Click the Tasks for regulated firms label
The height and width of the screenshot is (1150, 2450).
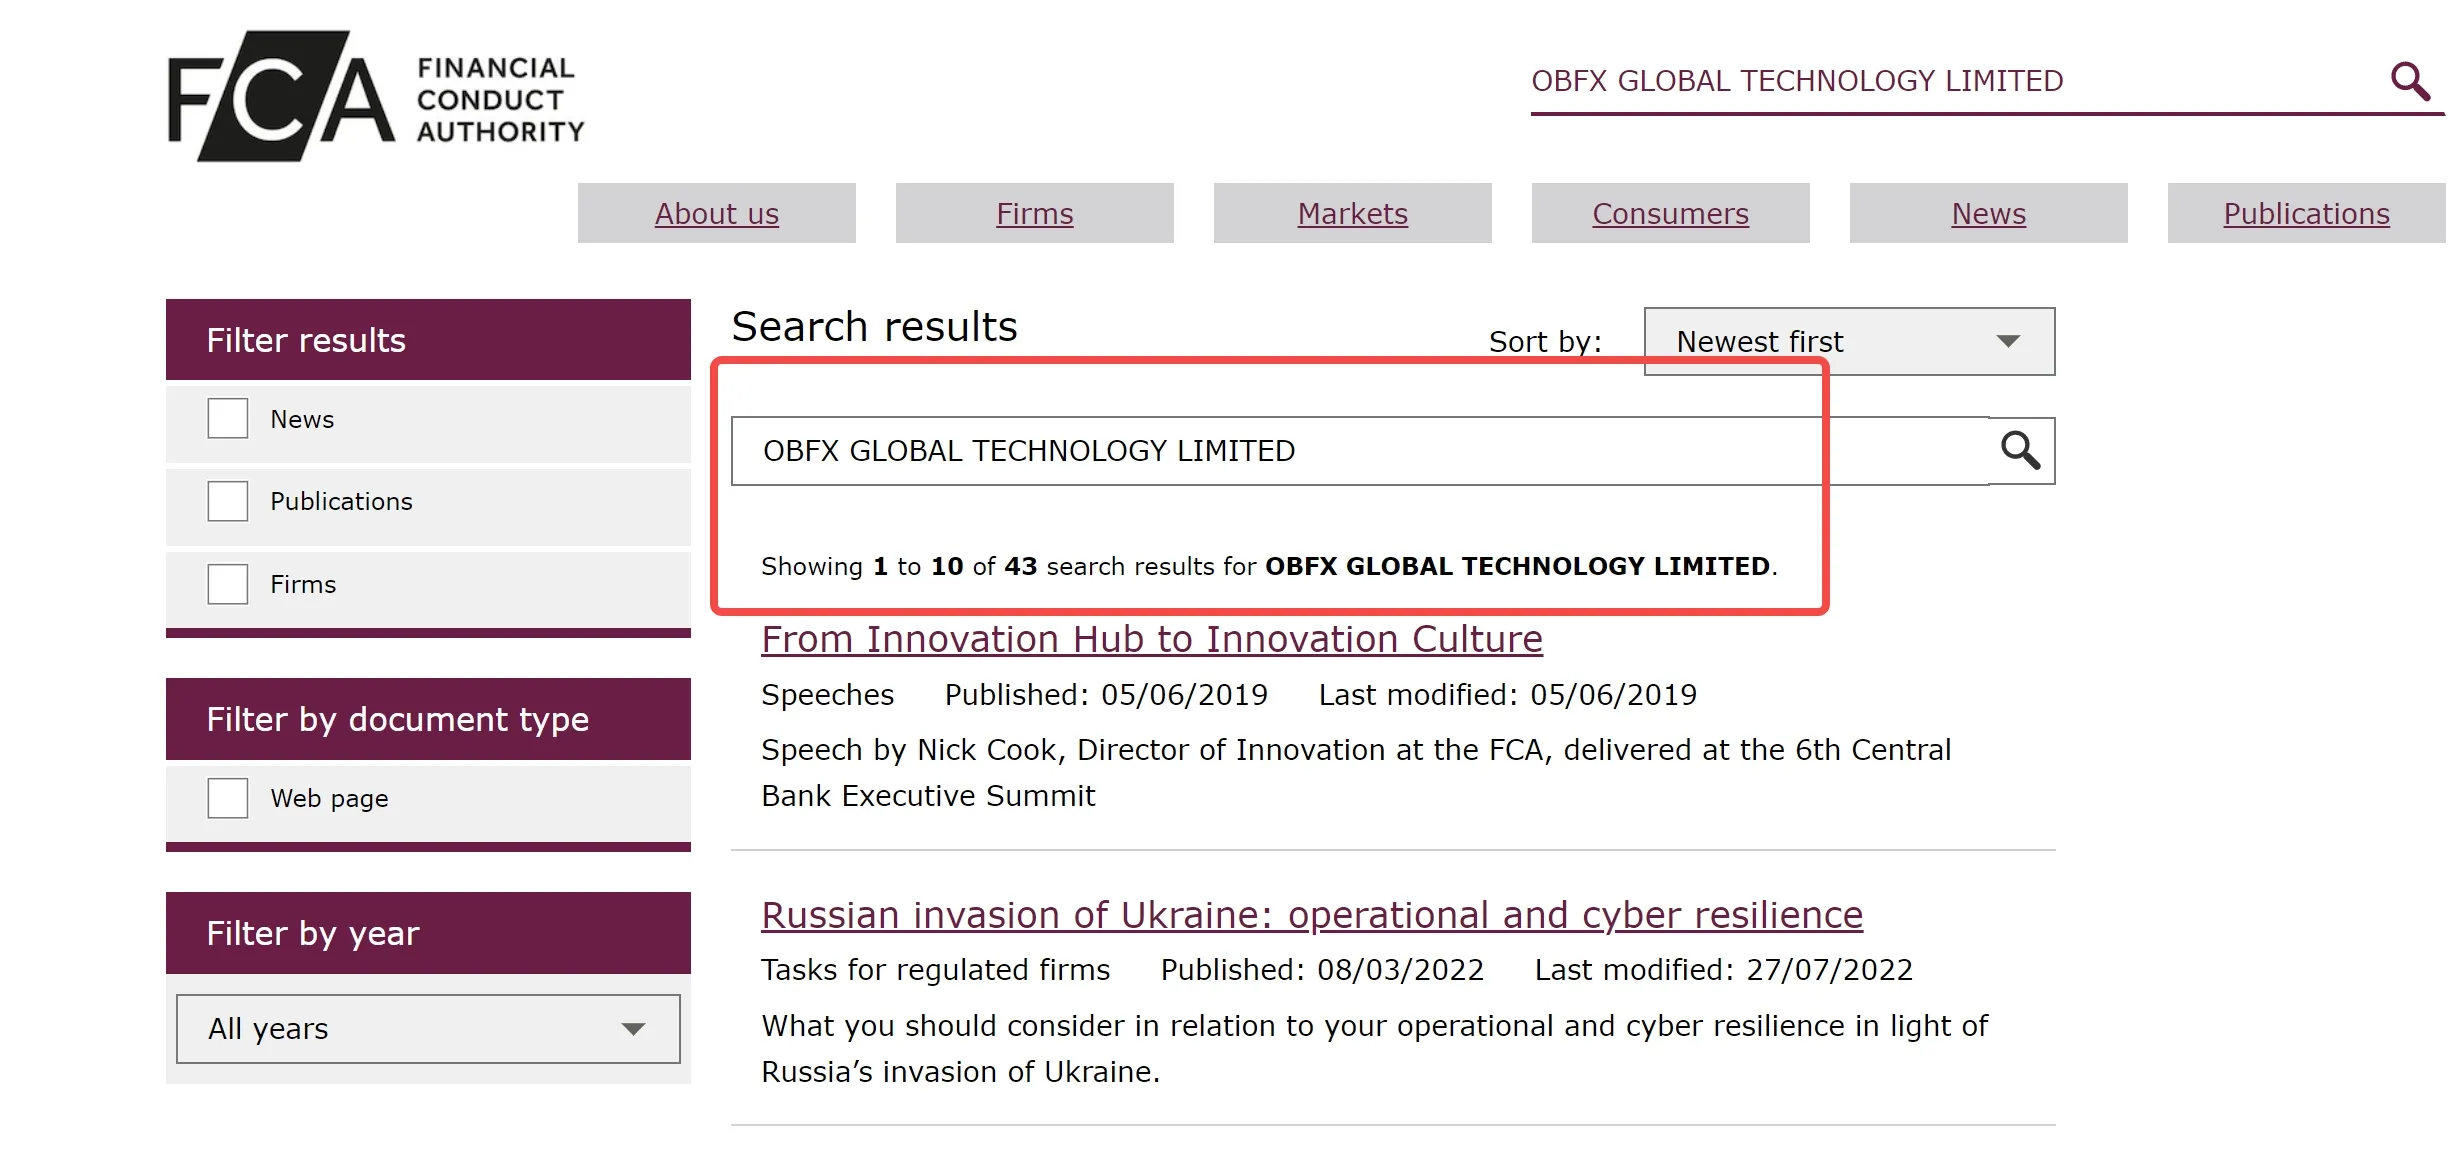(x=936, y=970)
